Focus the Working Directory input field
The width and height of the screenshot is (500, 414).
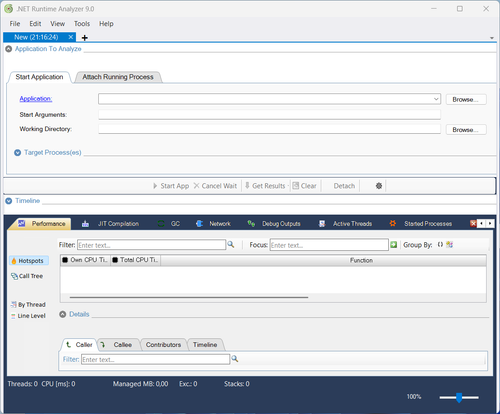pyautogui.click(x=269, y=129)
